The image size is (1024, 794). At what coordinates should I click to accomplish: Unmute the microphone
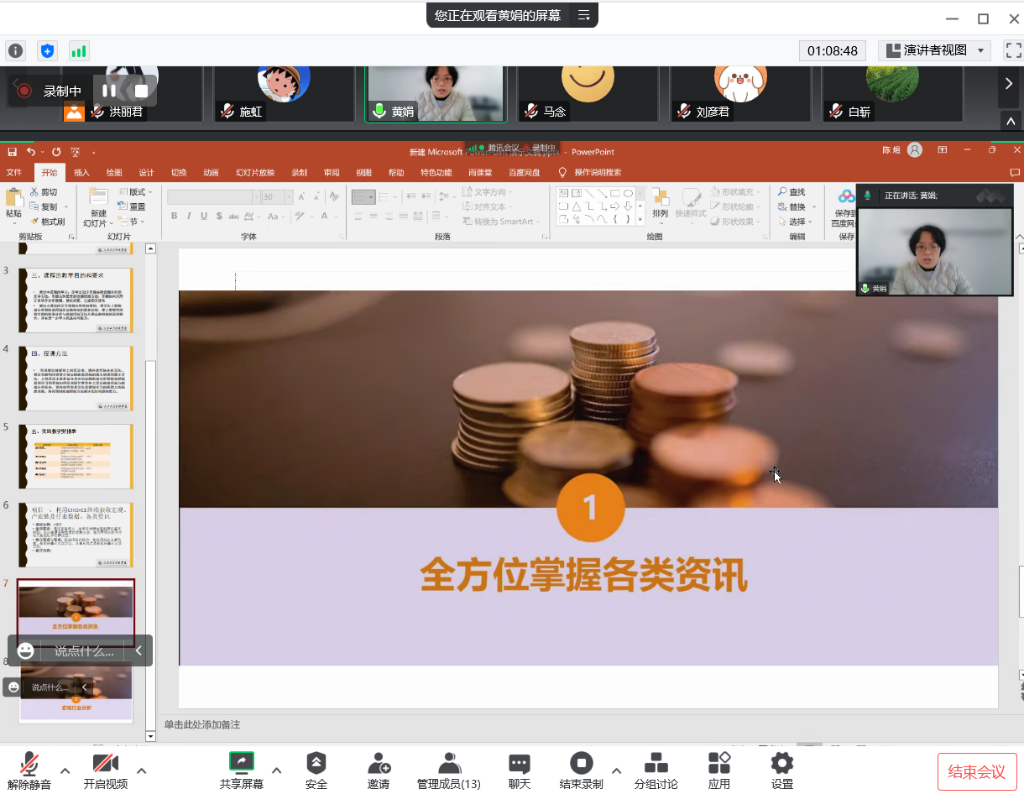29,770
